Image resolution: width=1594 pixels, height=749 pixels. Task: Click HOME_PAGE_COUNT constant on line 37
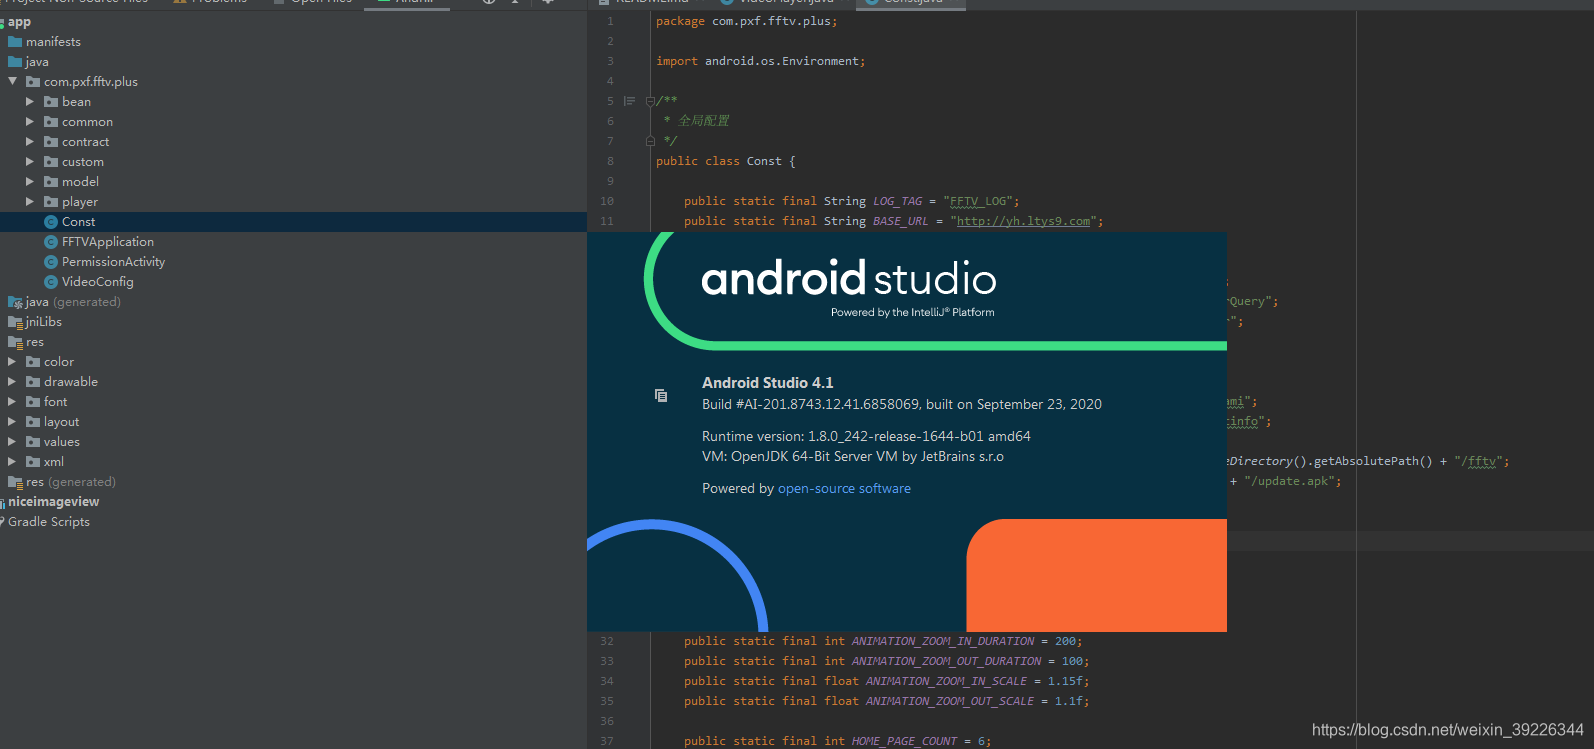pos(904,741)
